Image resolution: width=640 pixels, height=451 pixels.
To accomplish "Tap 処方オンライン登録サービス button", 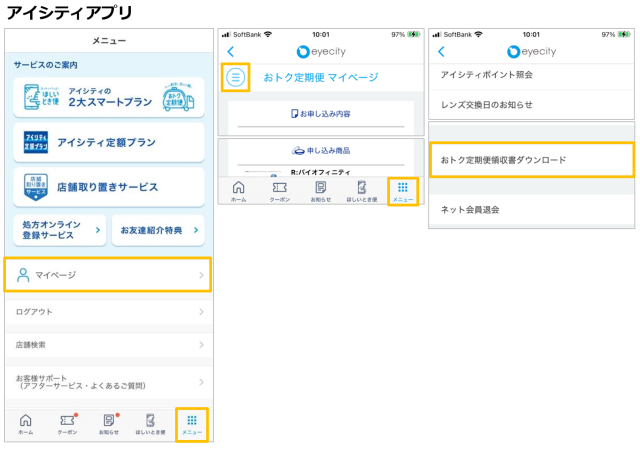I will (x=60, y=230).
